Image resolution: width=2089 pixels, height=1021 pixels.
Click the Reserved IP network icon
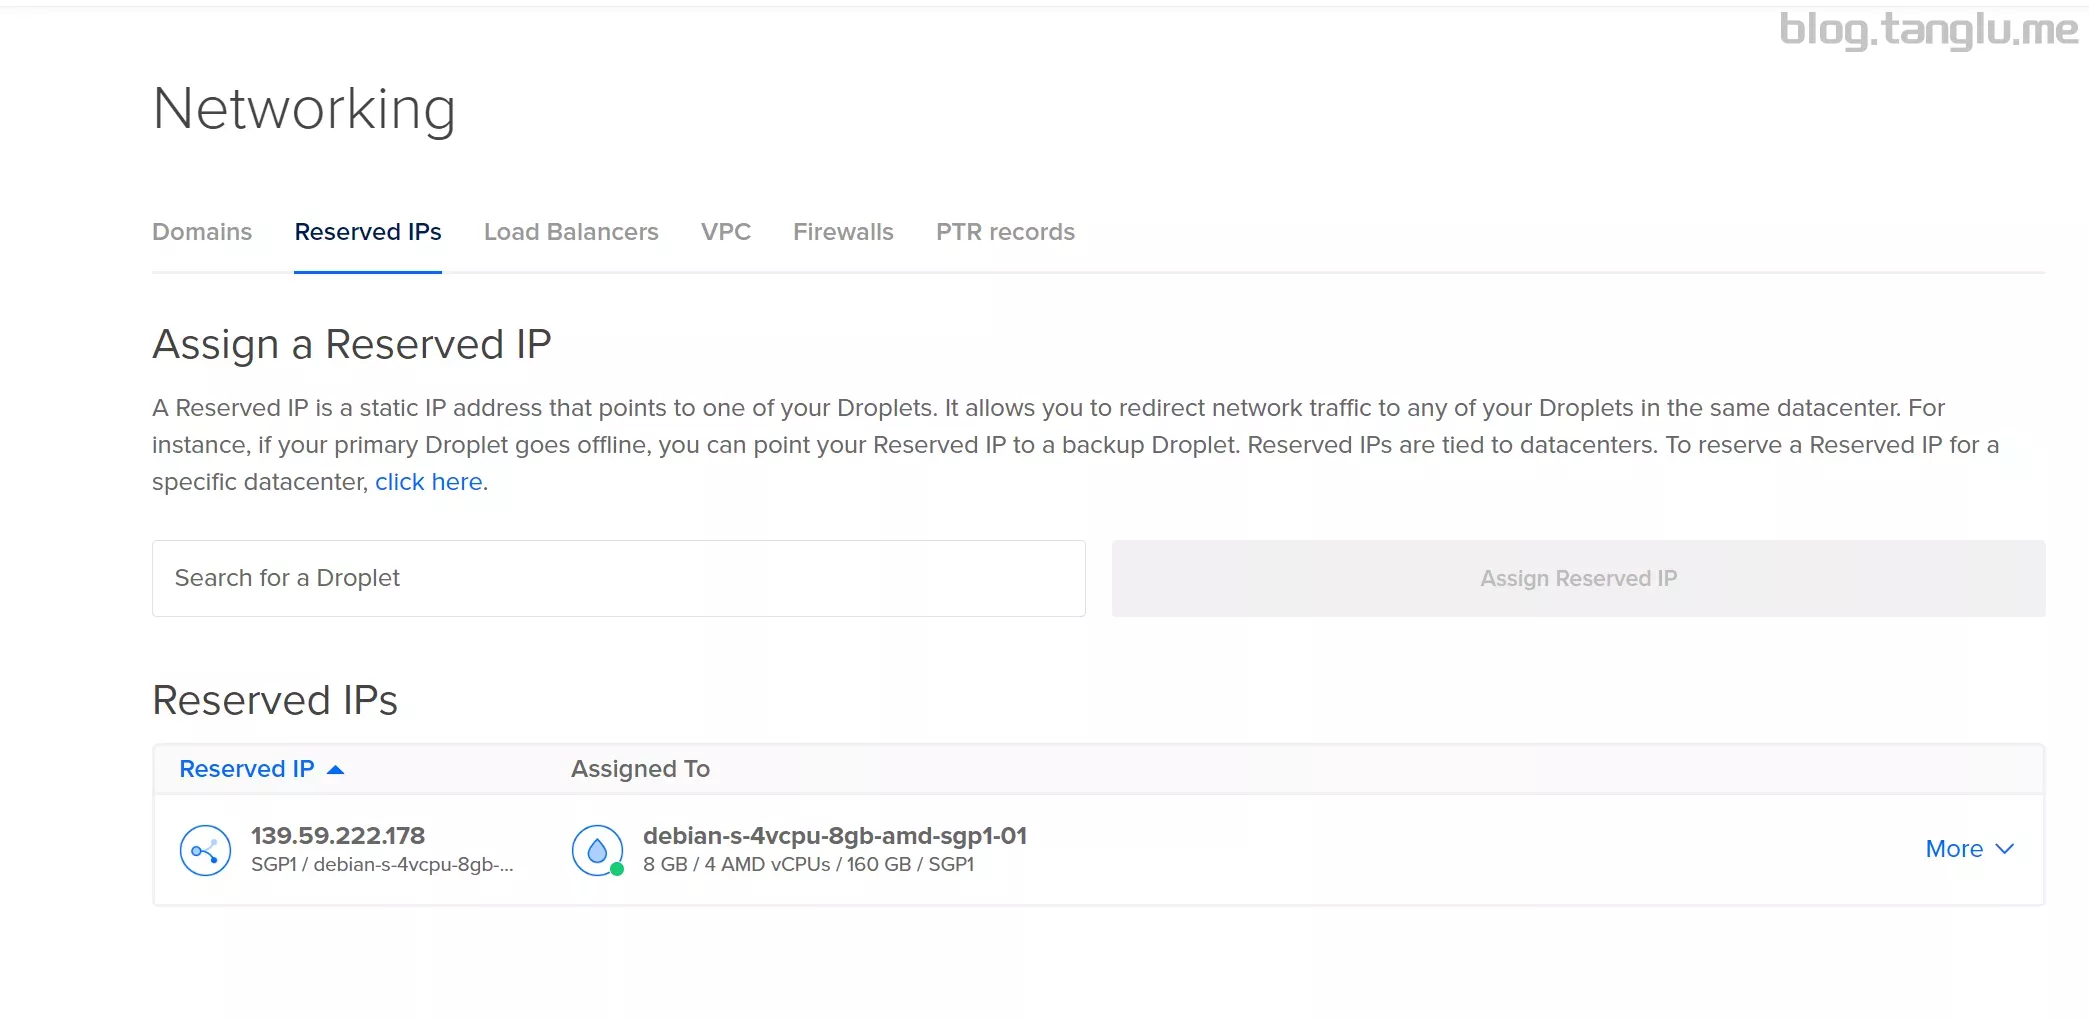coord(204,850)
